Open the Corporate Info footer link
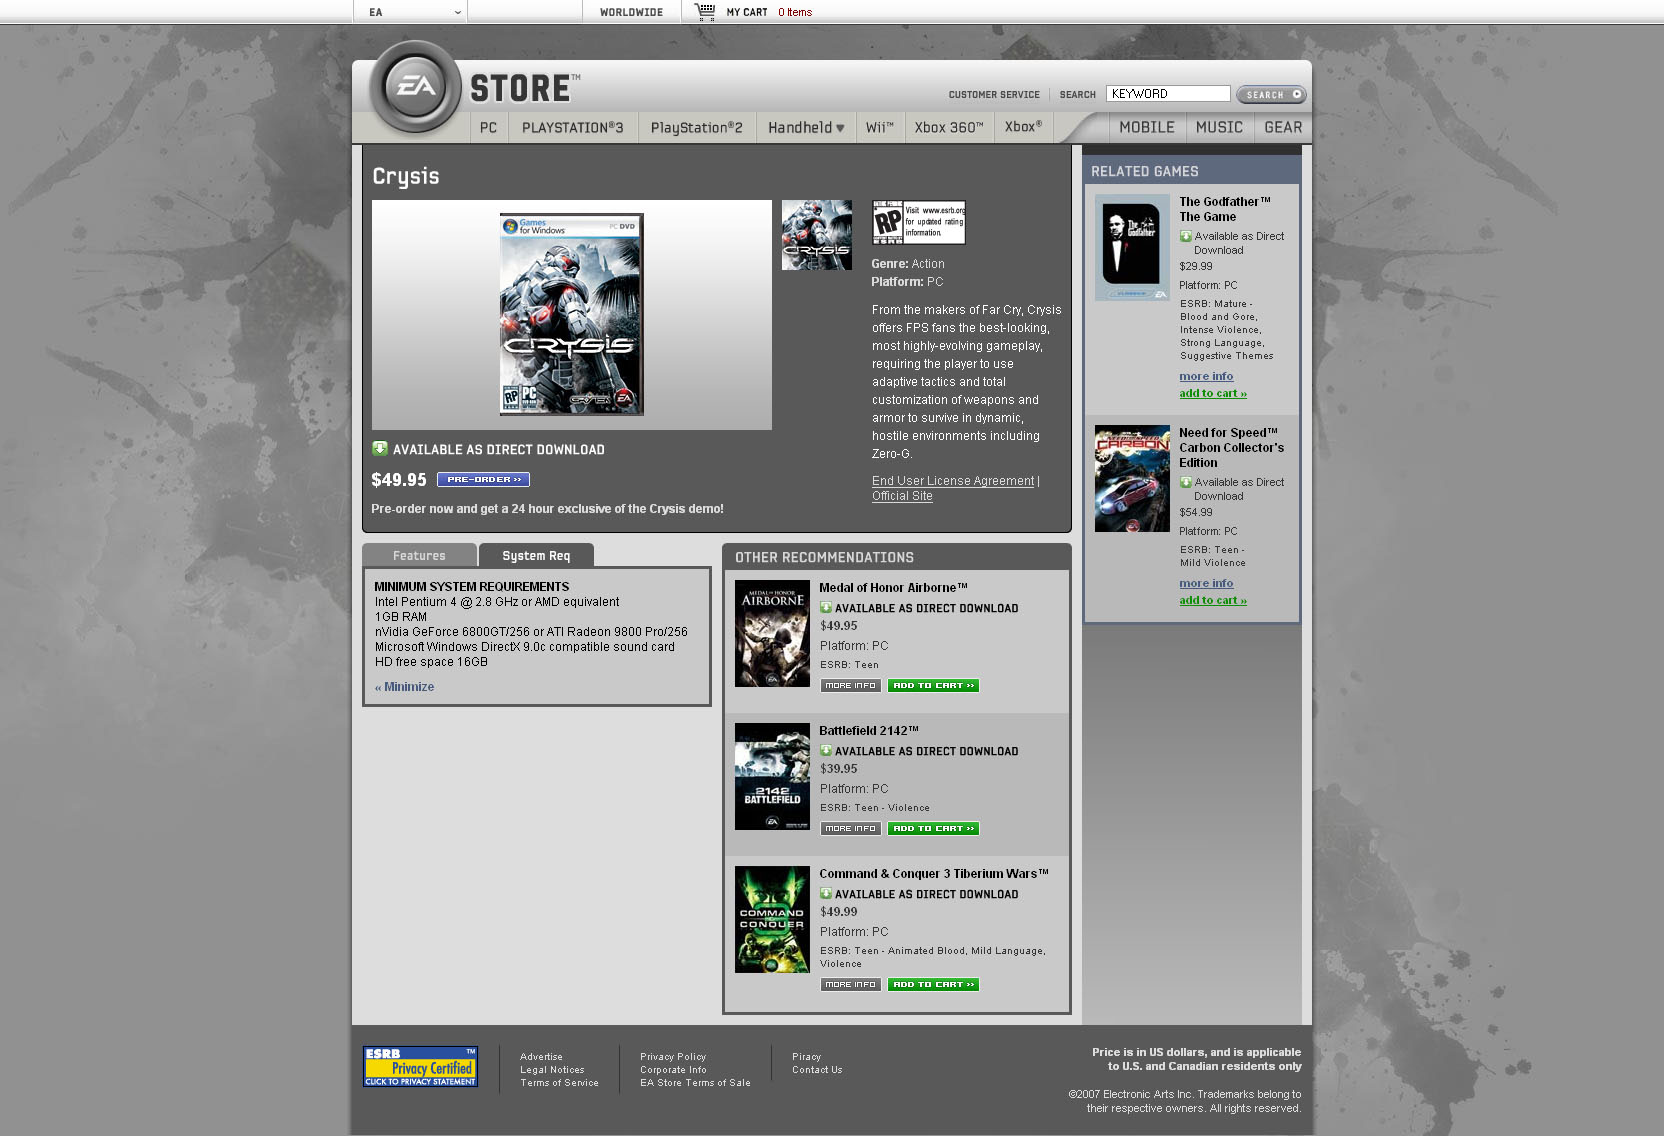The image size is (1664, 1136). [673, 1070]
